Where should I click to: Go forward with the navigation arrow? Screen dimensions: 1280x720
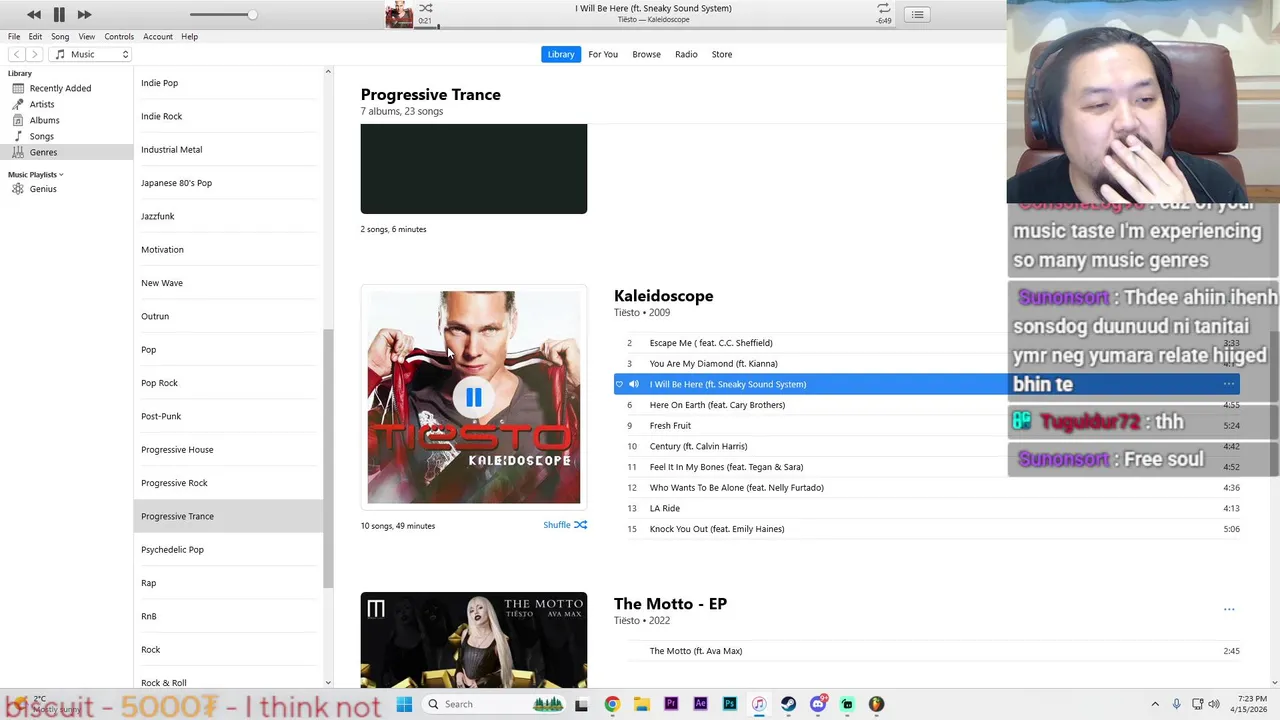pos(34,54)
